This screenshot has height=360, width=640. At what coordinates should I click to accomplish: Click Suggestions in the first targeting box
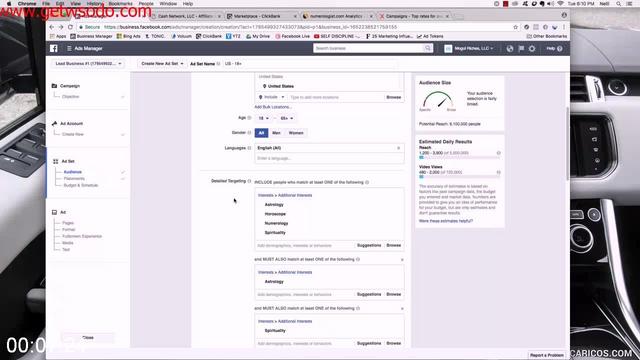(x=369, y=245)
